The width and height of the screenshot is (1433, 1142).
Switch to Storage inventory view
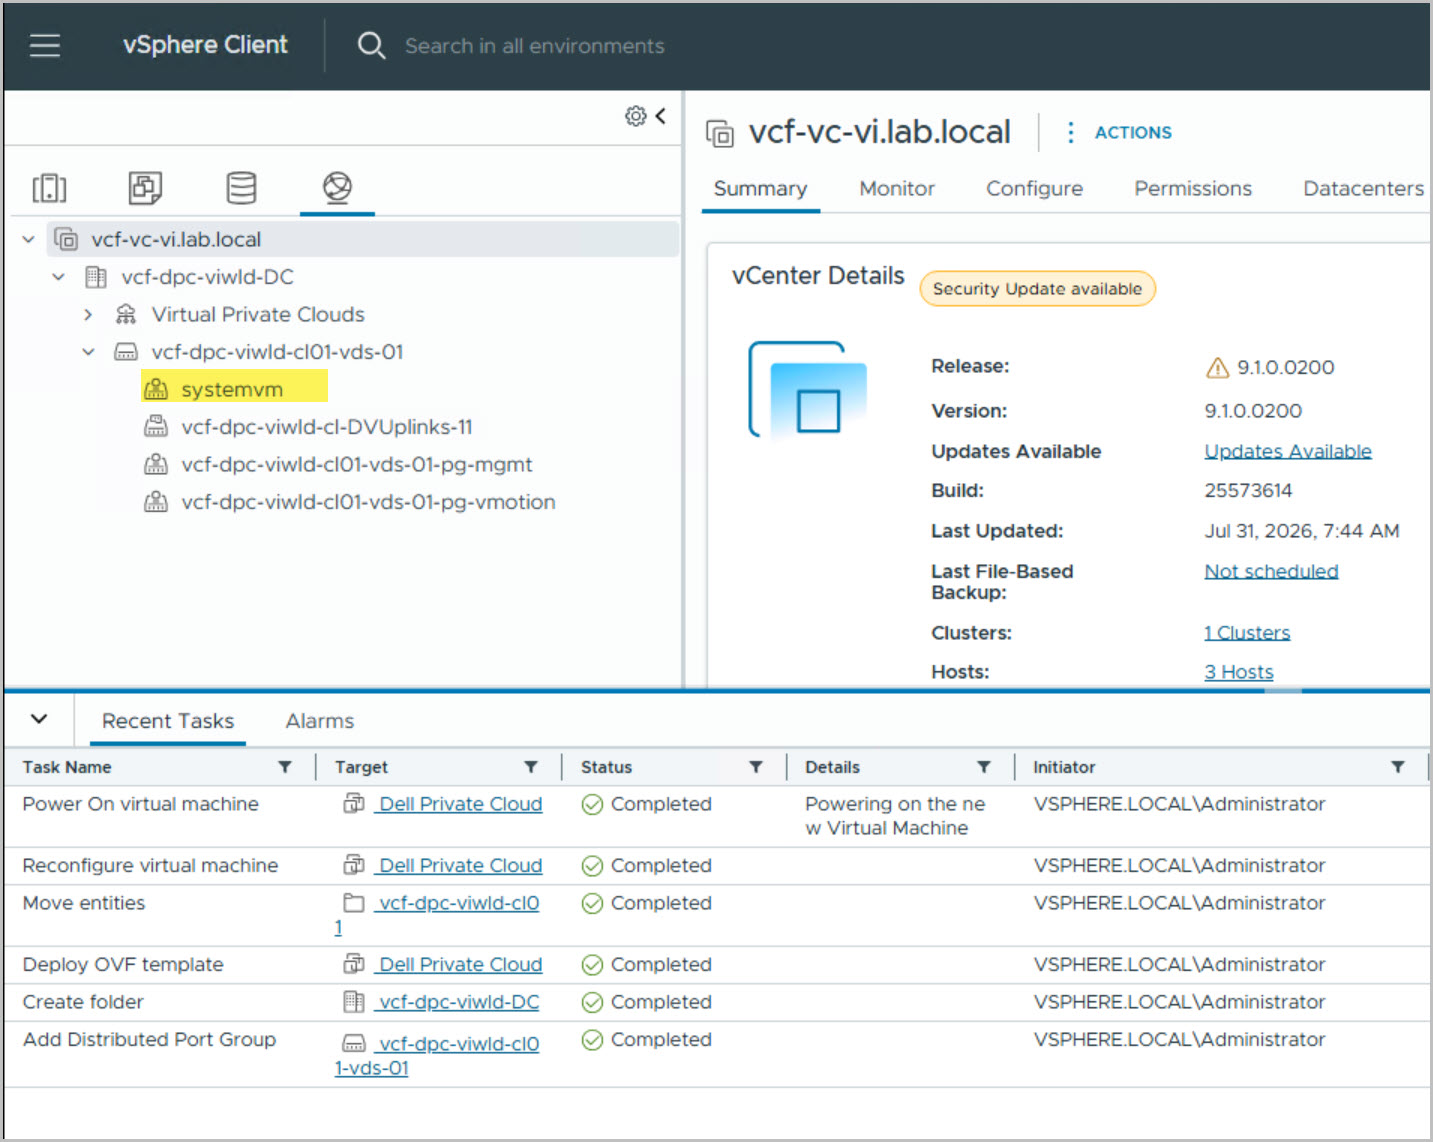pos(241,188)
